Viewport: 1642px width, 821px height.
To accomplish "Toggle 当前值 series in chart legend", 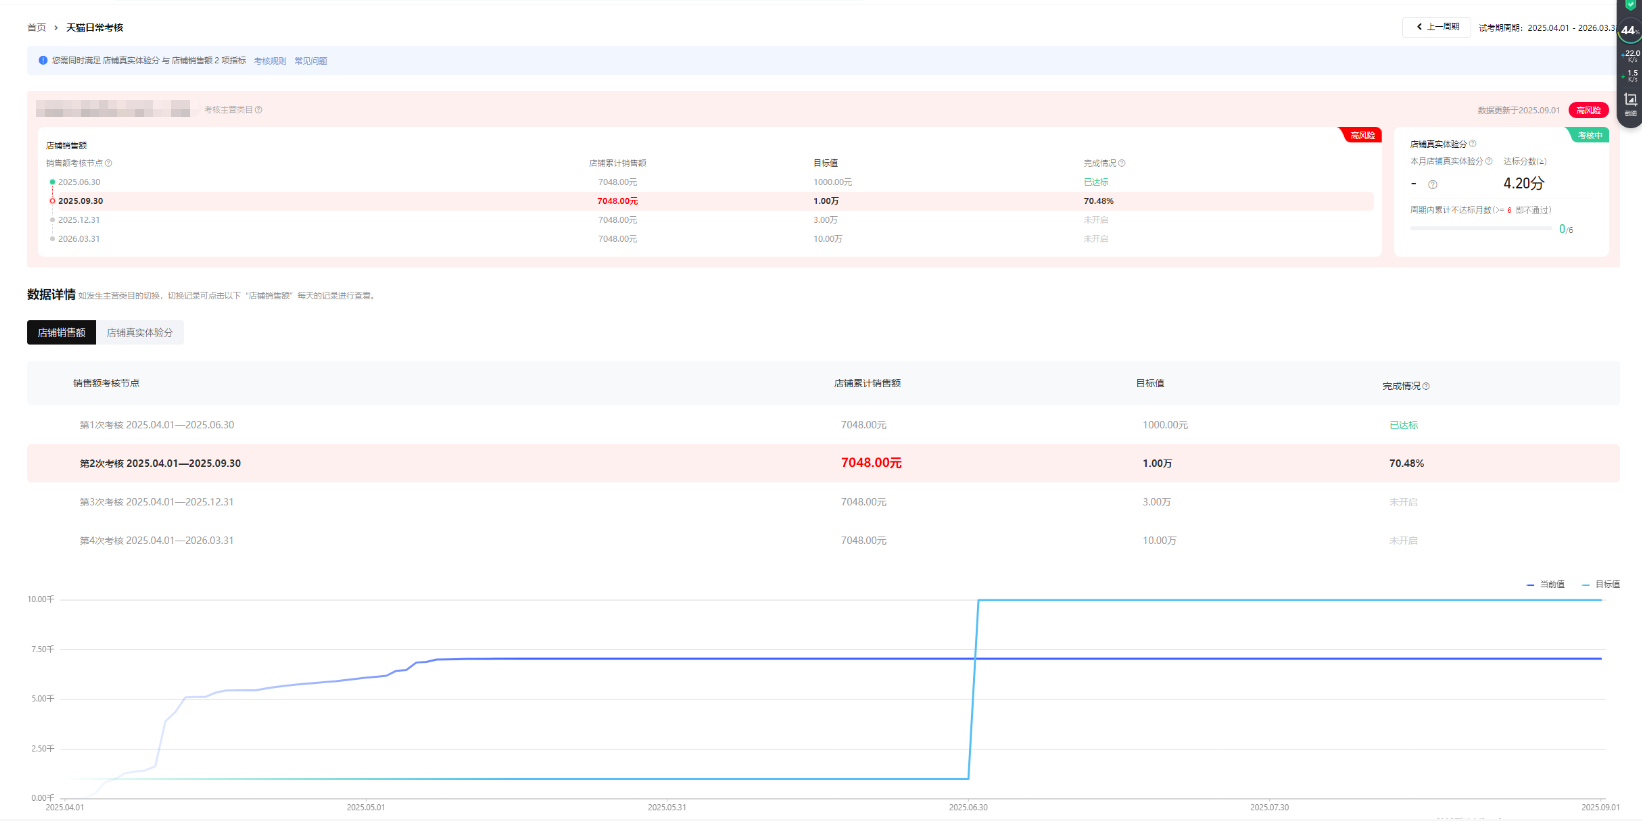I will 1546,584.
